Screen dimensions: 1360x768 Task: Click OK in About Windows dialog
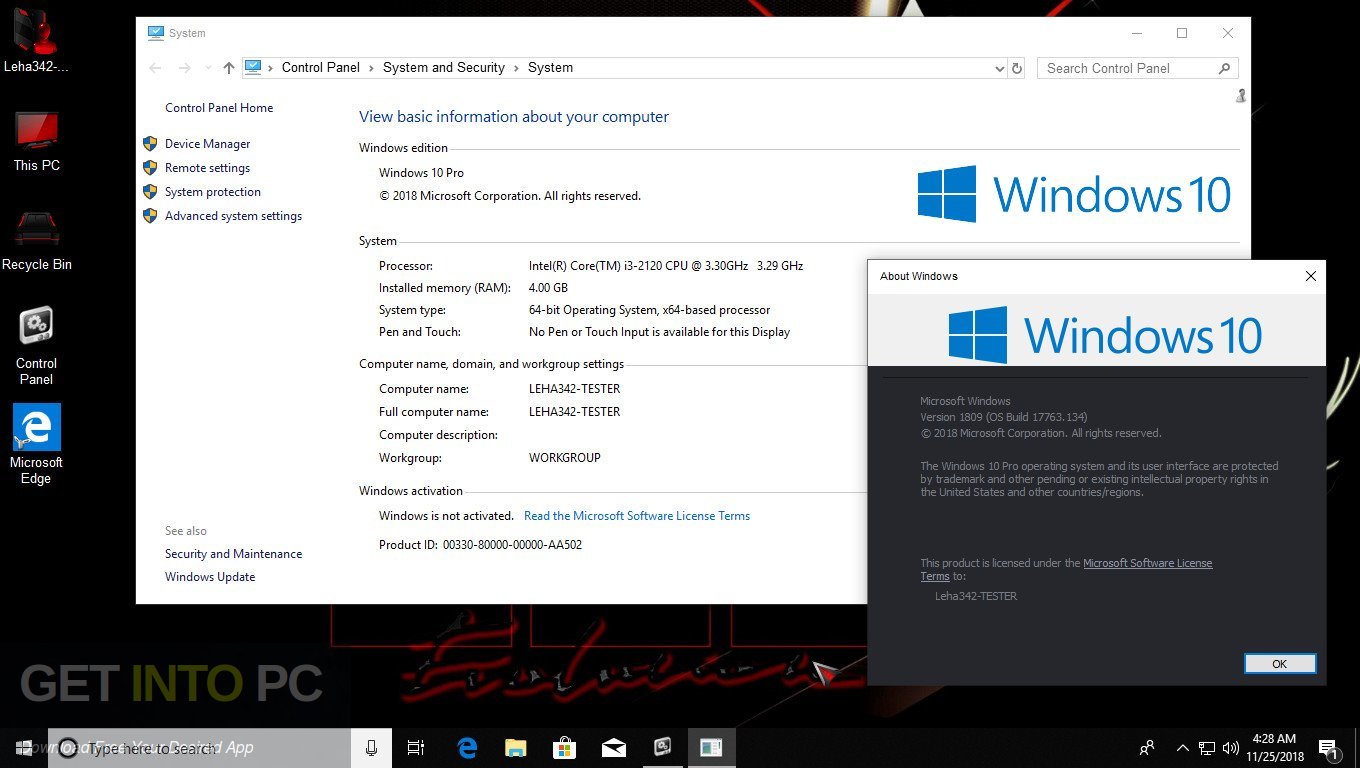[x=1279, y=664]
